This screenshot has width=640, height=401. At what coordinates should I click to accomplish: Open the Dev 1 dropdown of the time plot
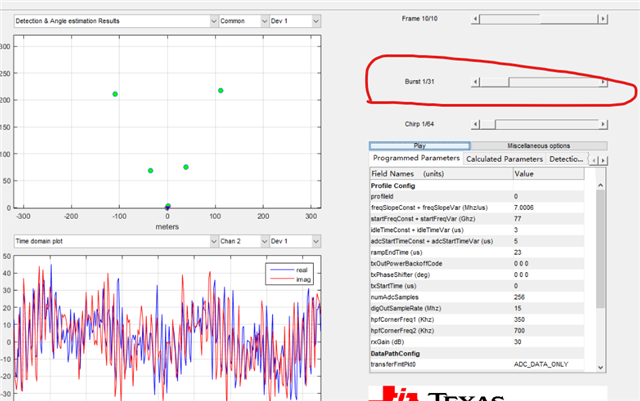(x=295, y=241)
